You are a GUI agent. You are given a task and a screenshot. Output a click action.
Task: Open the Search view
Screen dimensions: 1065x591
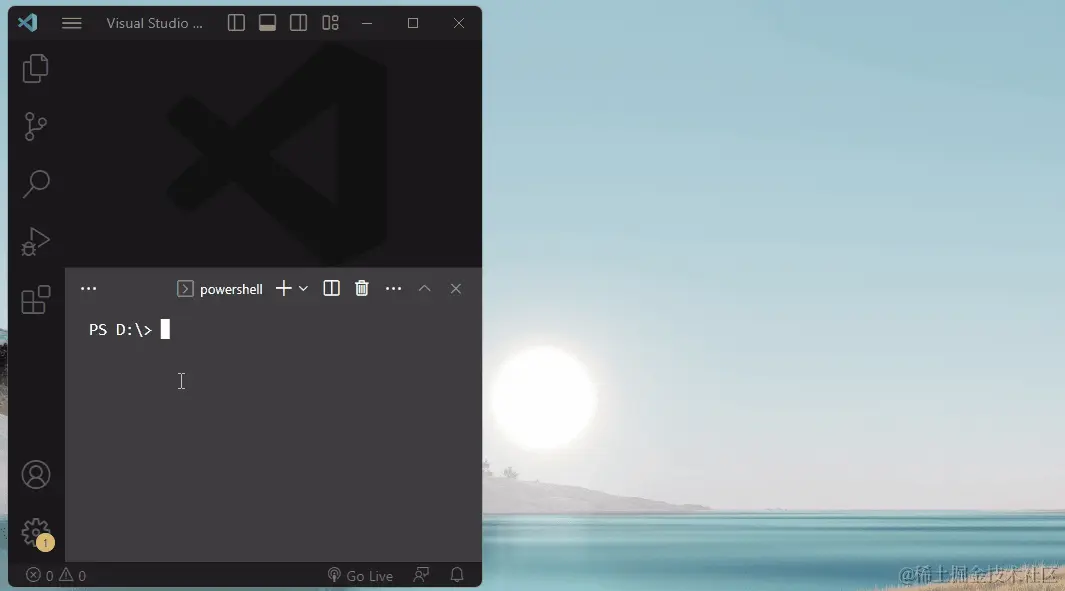pyautogui.click(x=35, y=183)
